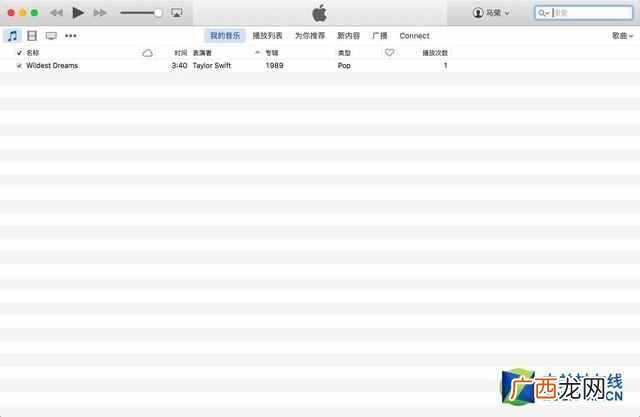The width and height of the screenshot is (640, 417).
Task: Sort by the 名称 column header
Action: pos(33,53)
